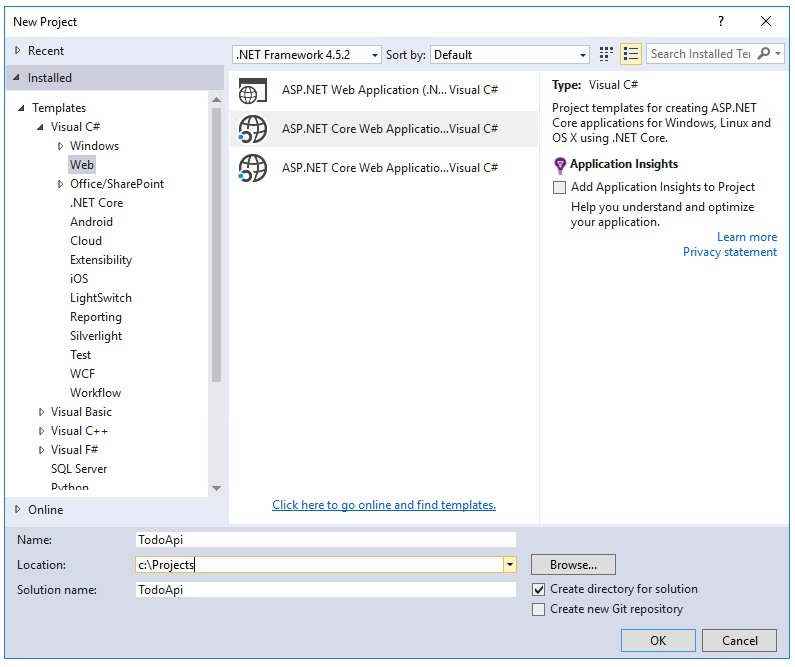Open the help question mark button
The image size is (795, 667).
coord(721,21)
